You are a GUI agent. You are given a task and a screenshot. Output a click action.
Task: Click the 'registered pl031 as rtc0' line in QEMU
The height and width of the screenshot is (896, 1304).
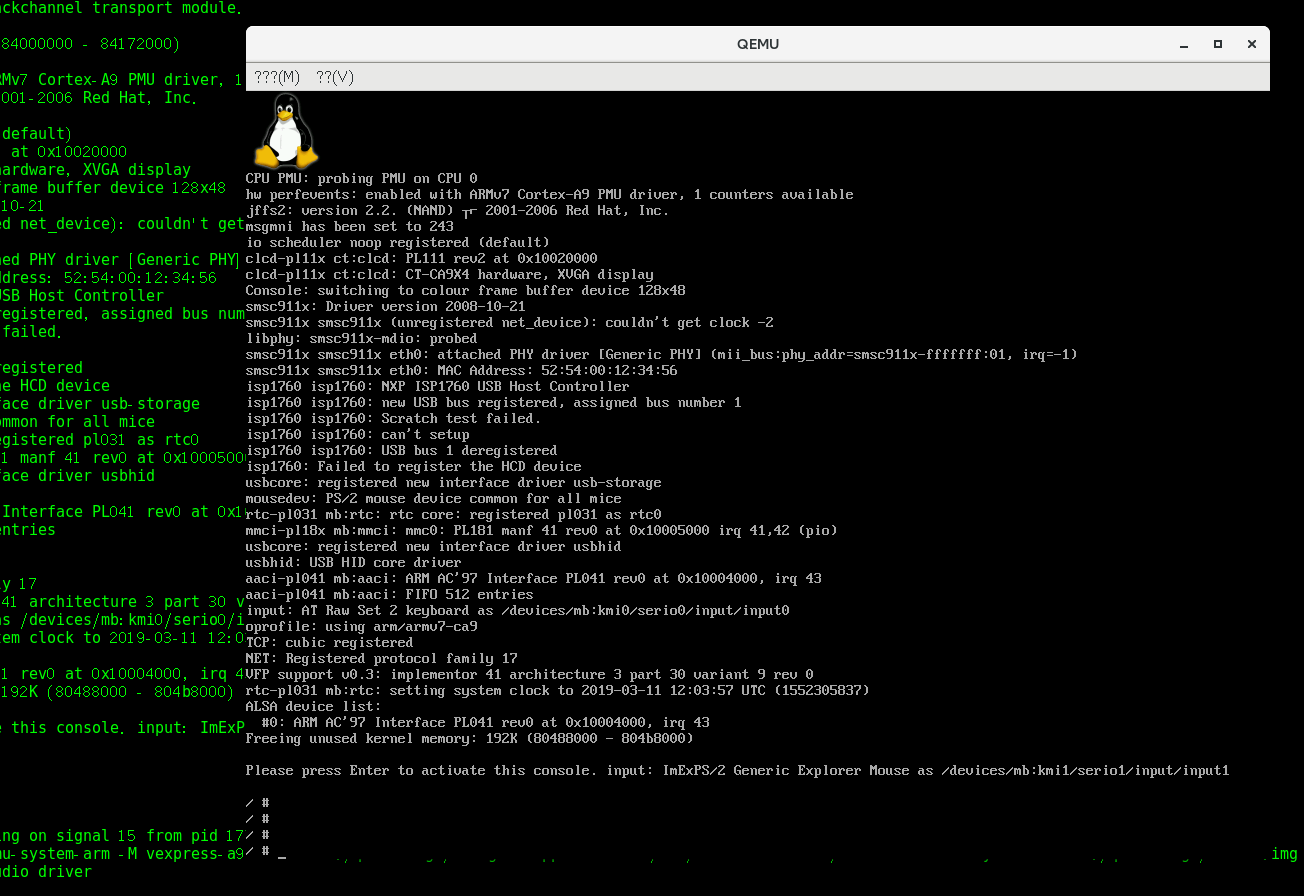(x=453, y=515)
